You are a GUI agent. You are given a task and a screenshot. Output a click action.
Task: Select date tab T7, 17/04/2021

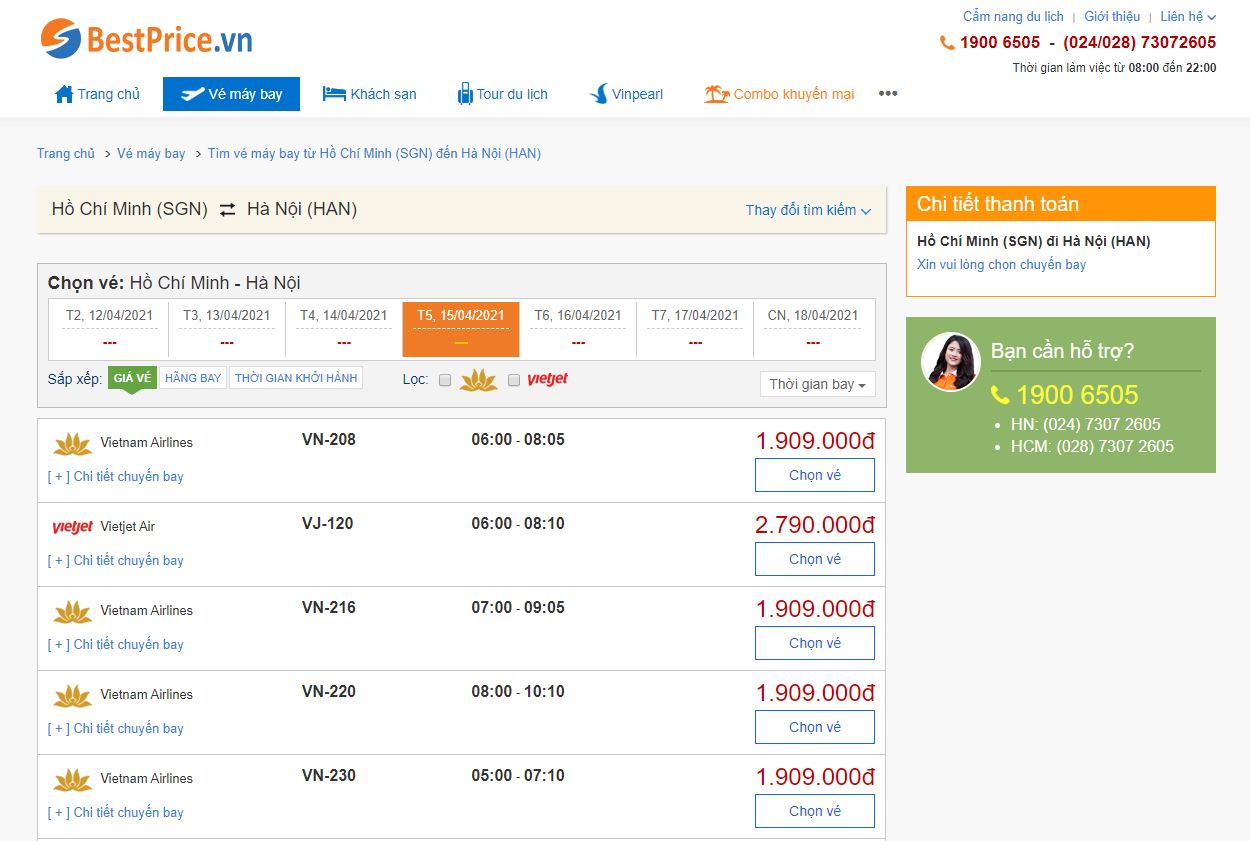[x=695, y=329]
